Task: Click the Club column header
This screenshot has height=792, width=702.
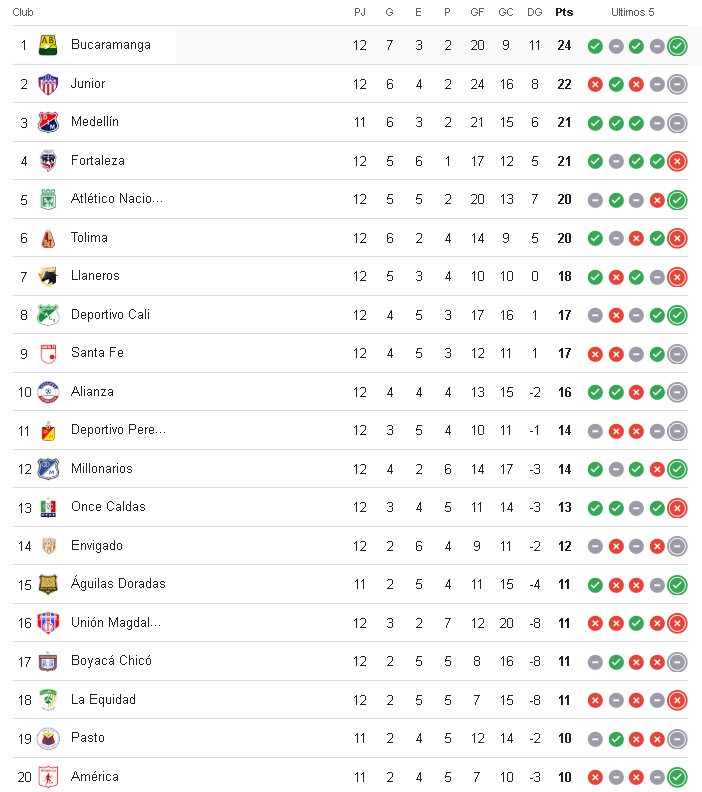Action: pos(23,12)
